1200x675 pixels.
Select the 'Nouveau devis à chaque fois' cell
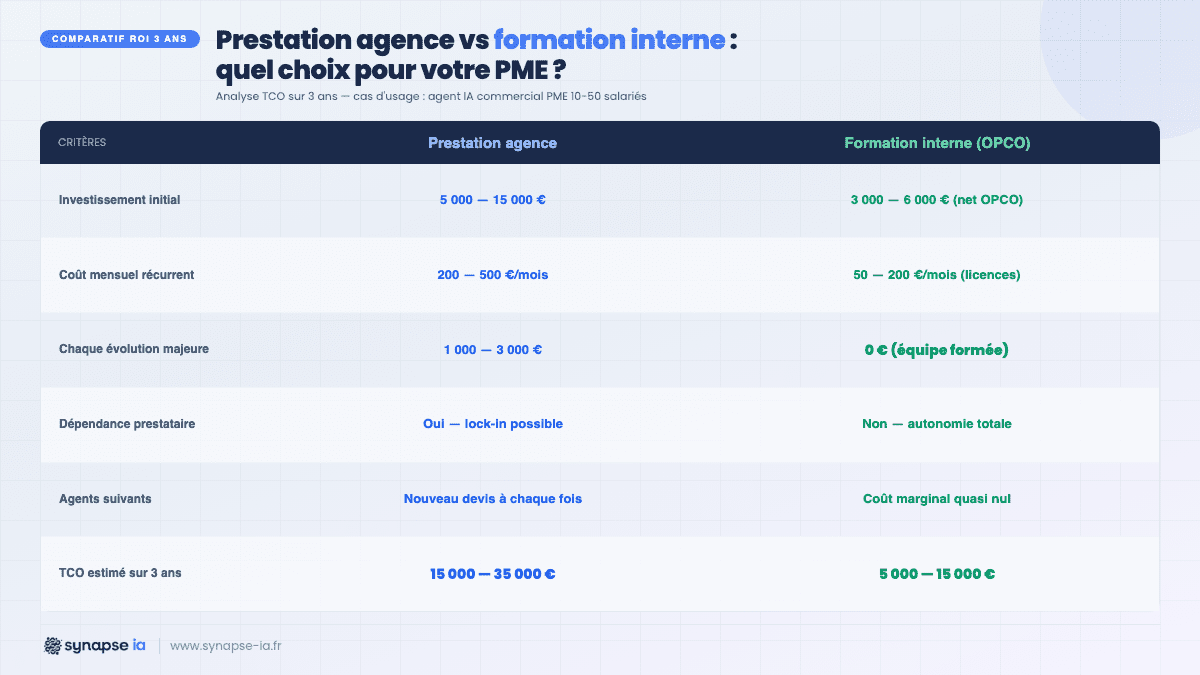(492, 499)
